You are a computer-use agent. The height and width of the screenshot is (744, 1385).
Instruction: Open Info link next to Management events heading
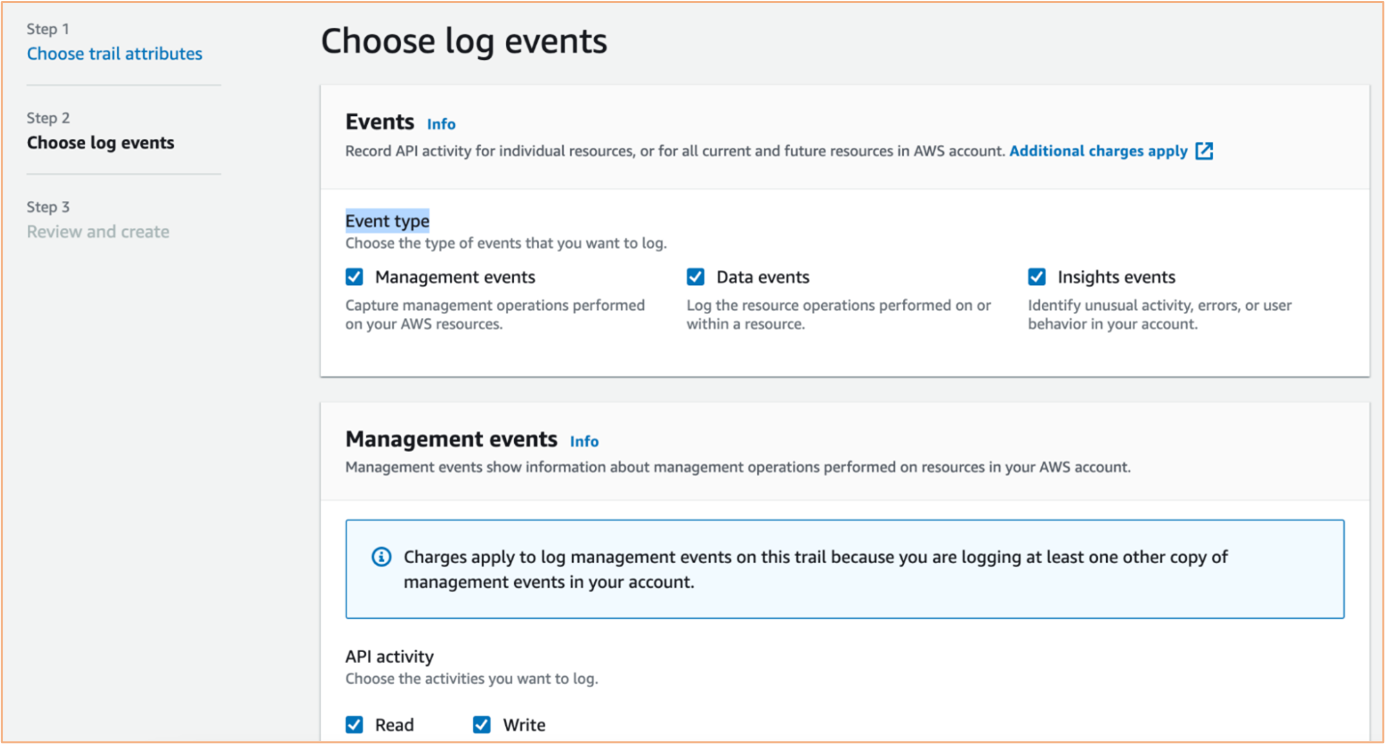pyautogui.click(x=584, y=441)
